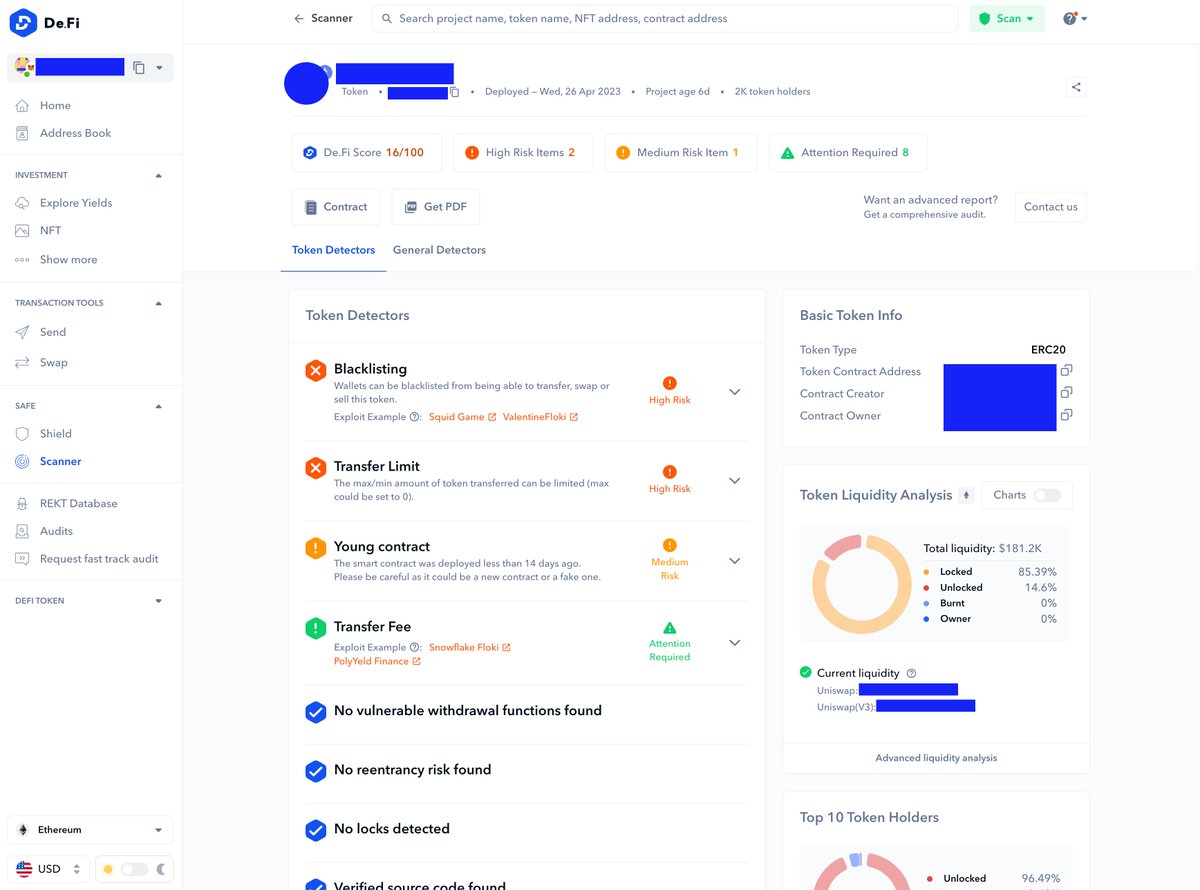This screenshot has height=890, width=1200.
Task: Open Squid Game exploit example
Action: pyautogui.click(x=462, y=417)
